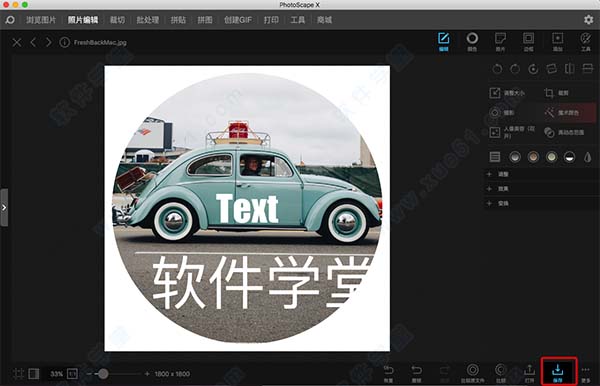Click the filter list icon with horizontal lines

tap(495, 156)
